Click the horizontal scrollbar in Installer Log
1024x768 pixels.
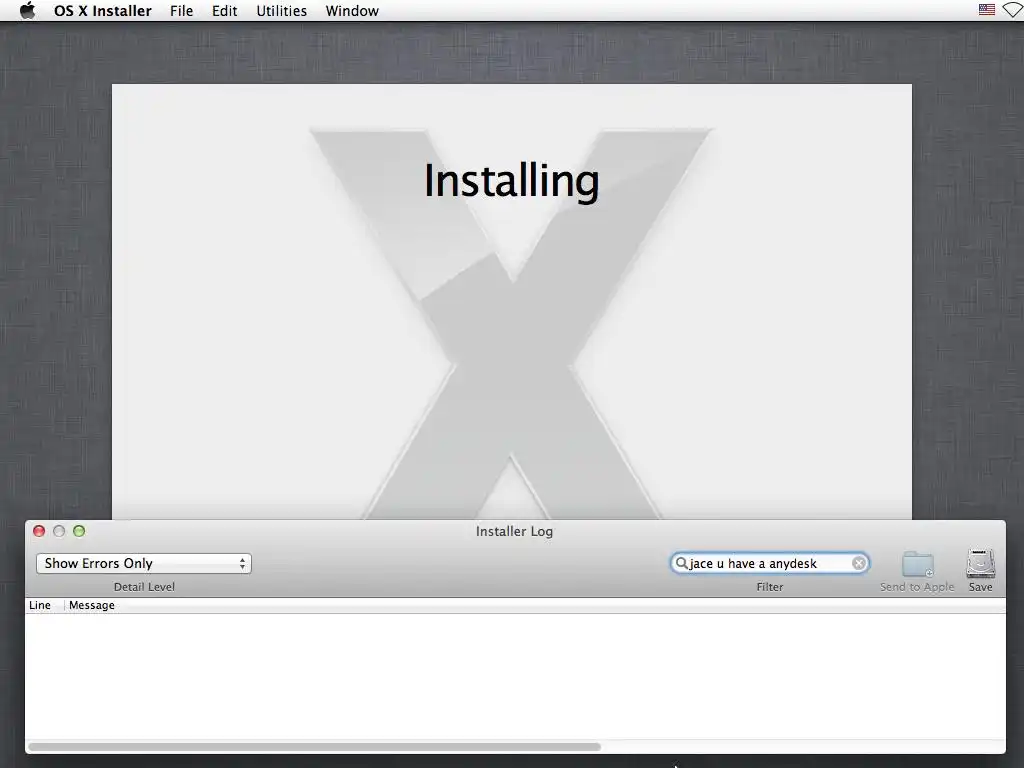(314, 746)
